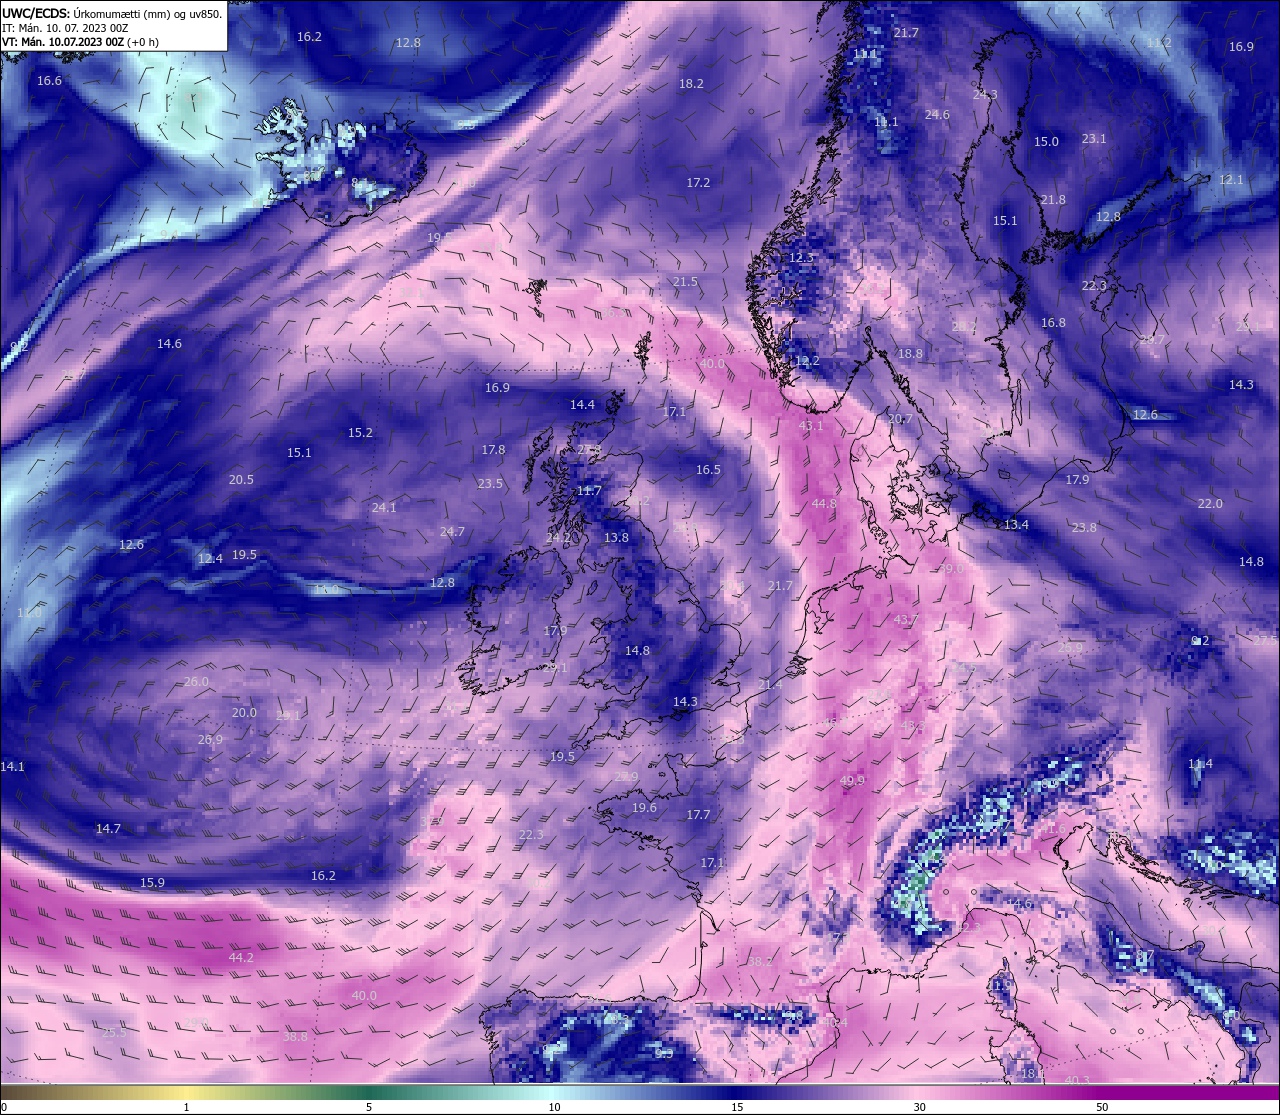The width and height of the screenshot is (1280, 1115).
Task: Select the value 24.6 over northern Scandinavia
Action: (x=937, y=115)
